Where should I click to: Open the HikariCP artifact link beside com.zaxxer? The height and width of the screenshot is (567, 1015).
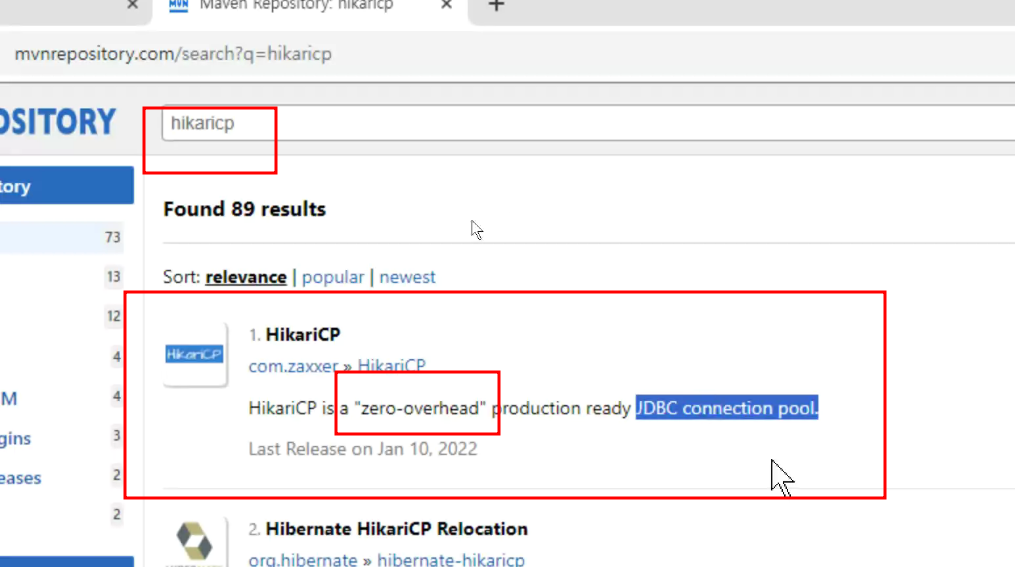tap(392, 366)
